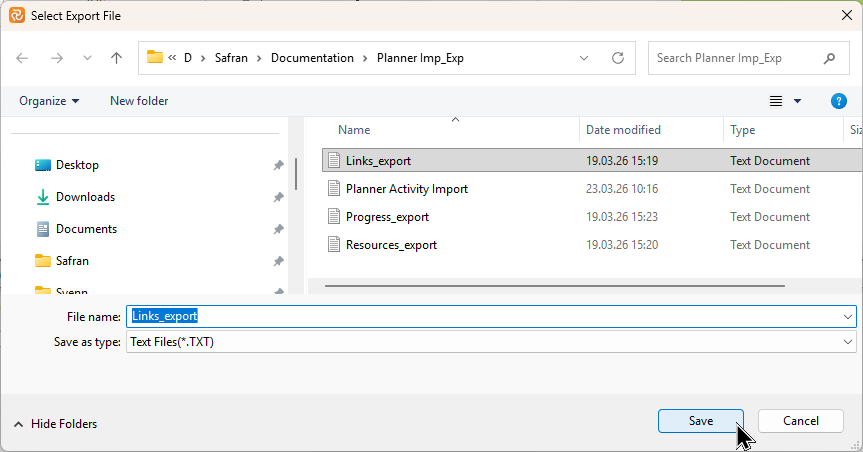Open Desktop in the navigation pane
This screenshot has width=863, height=452.
(x=77, y=165)
